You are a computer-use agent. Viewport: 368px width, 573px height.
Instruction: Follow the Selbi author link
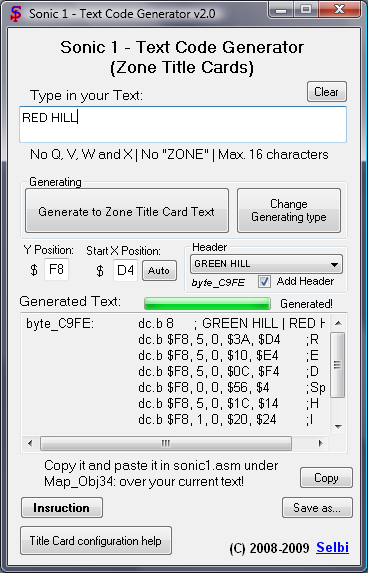coord(333,547)
